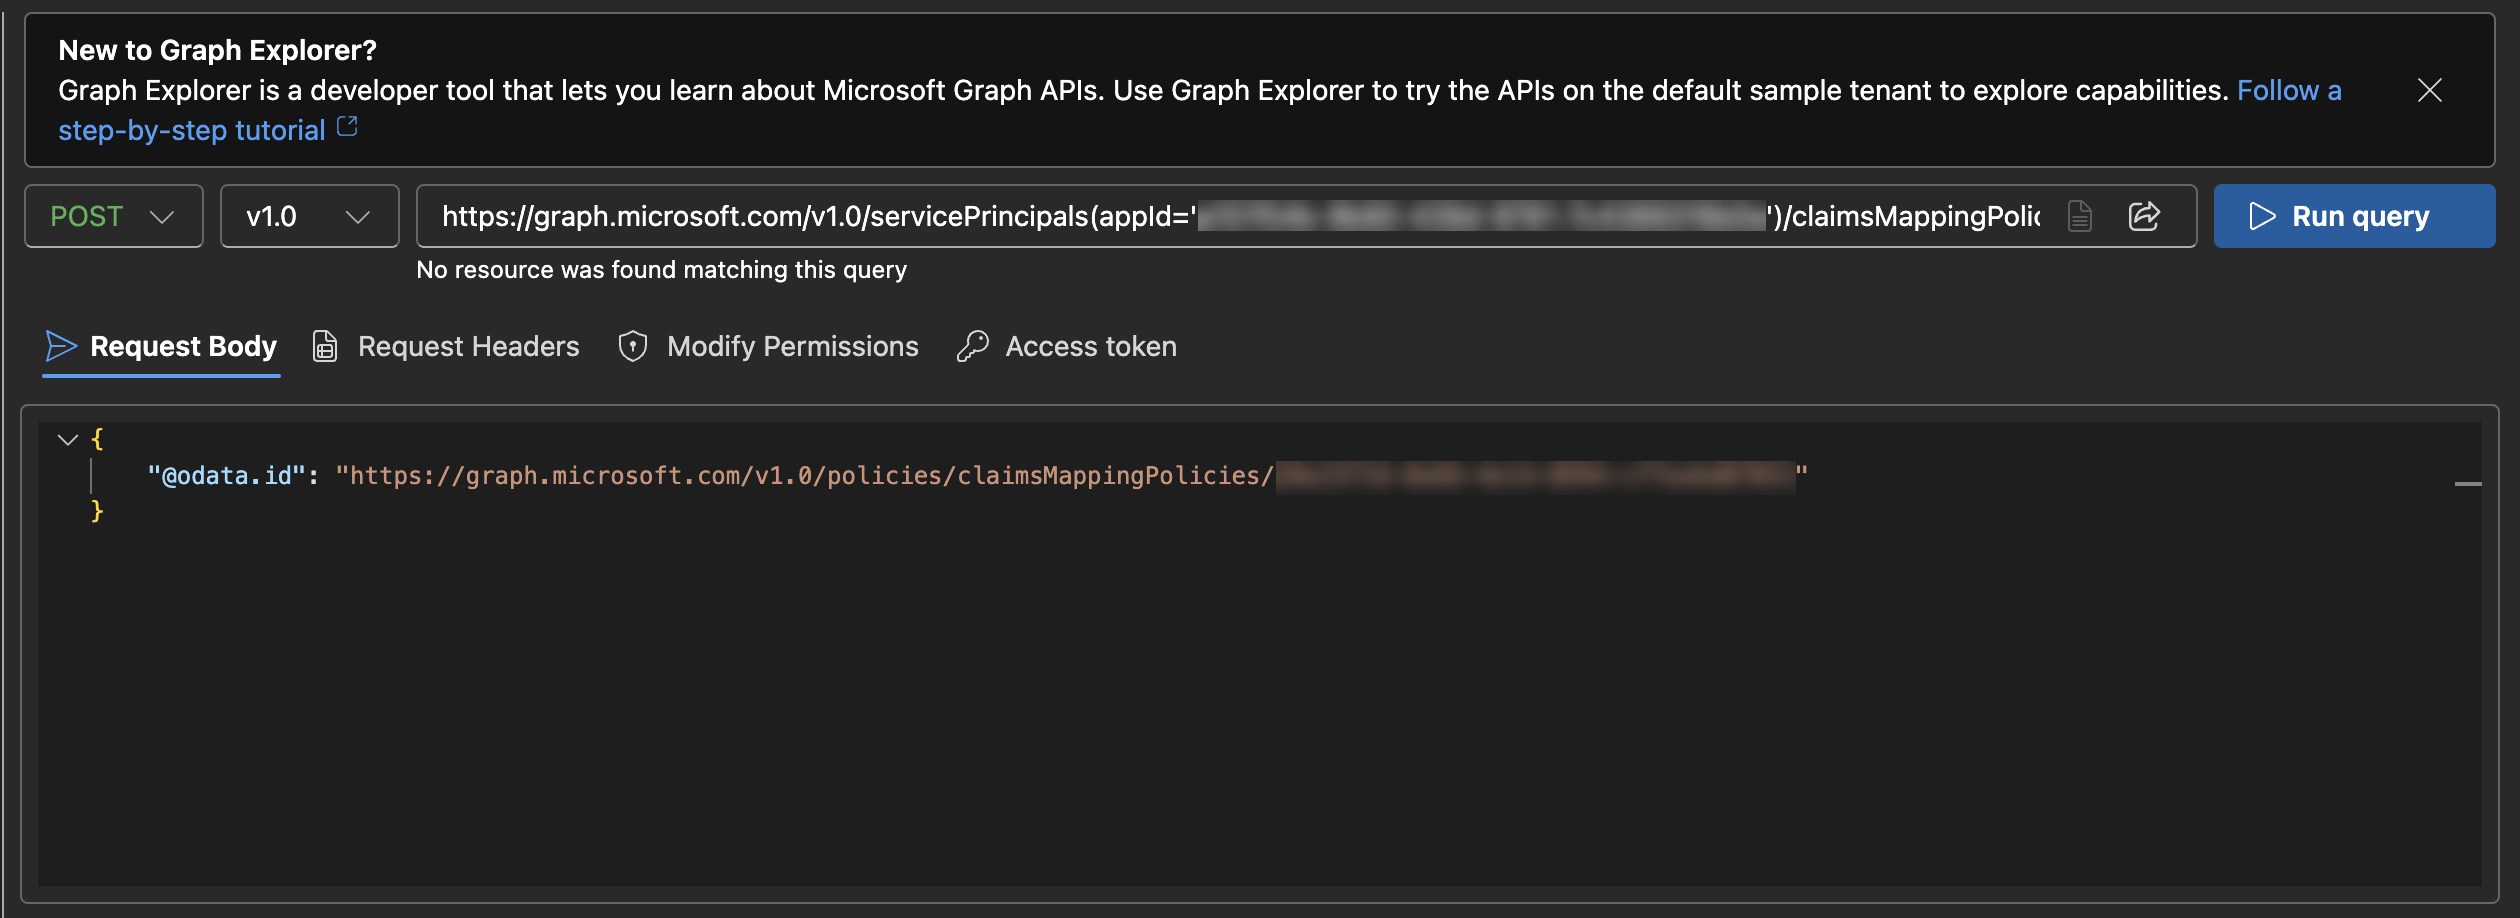
Task: Click the Modify Permissions shield icon
Action: click(633, 346)
